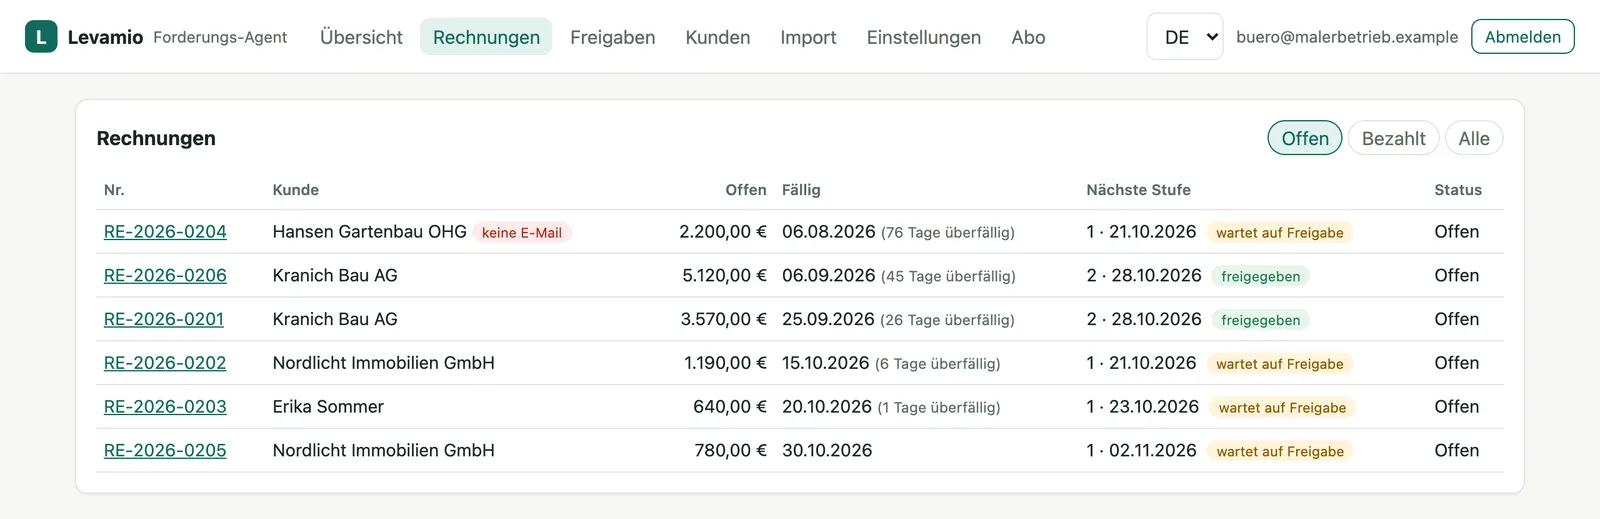1600x519 pixels.
Task: Open invoice RE-2026-0206
Action: [165, 275]
